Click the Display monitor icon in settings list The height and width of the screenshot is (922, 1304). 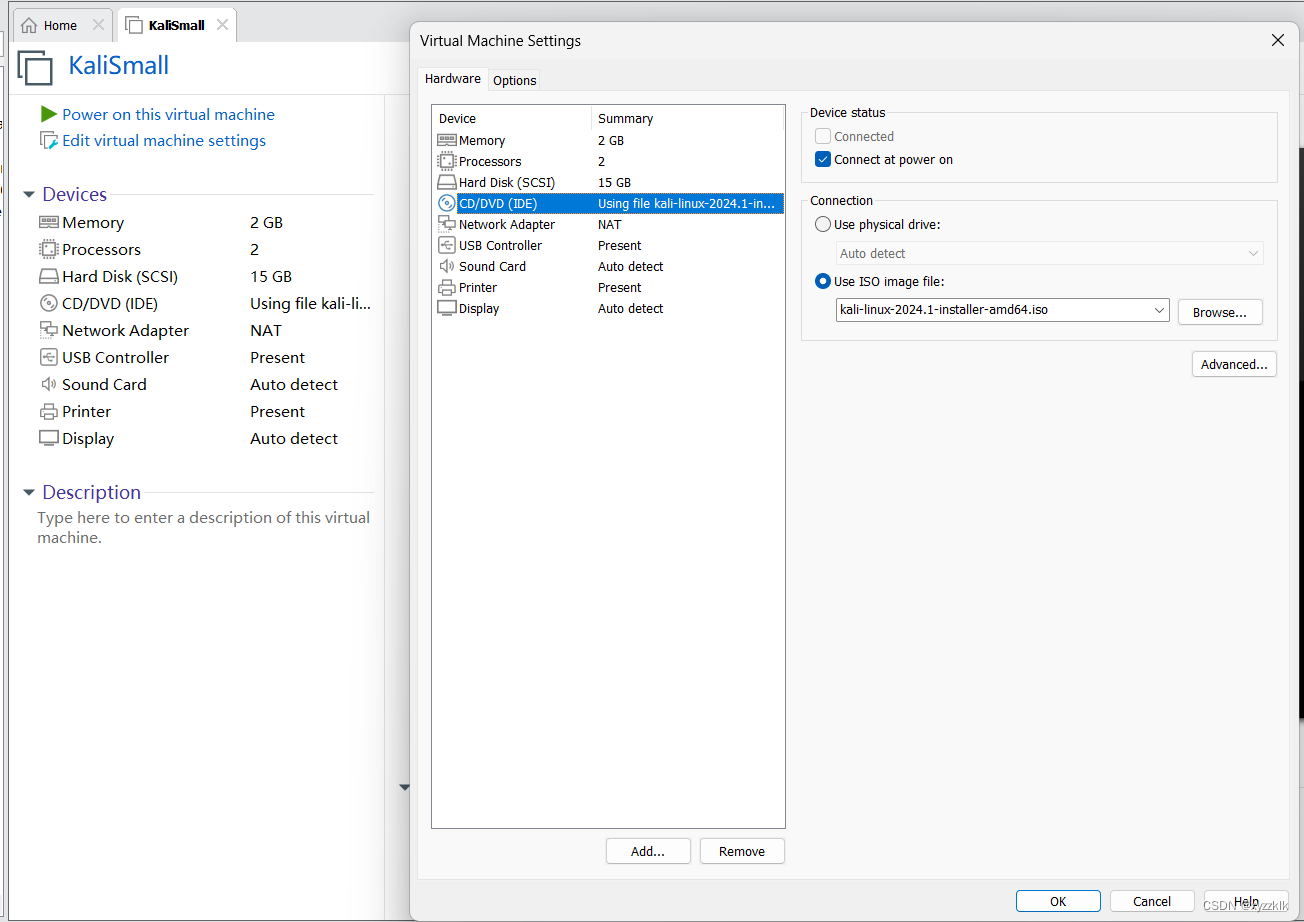(x=446, y=309)
